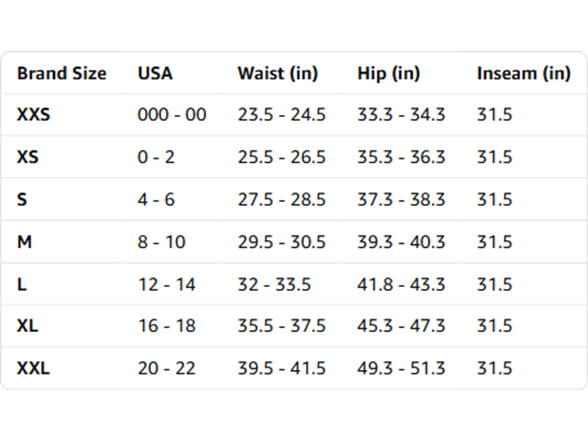Select waist value 32 - 33.5
This screenshot has height=441, width=588.
(x=274, y=284)
